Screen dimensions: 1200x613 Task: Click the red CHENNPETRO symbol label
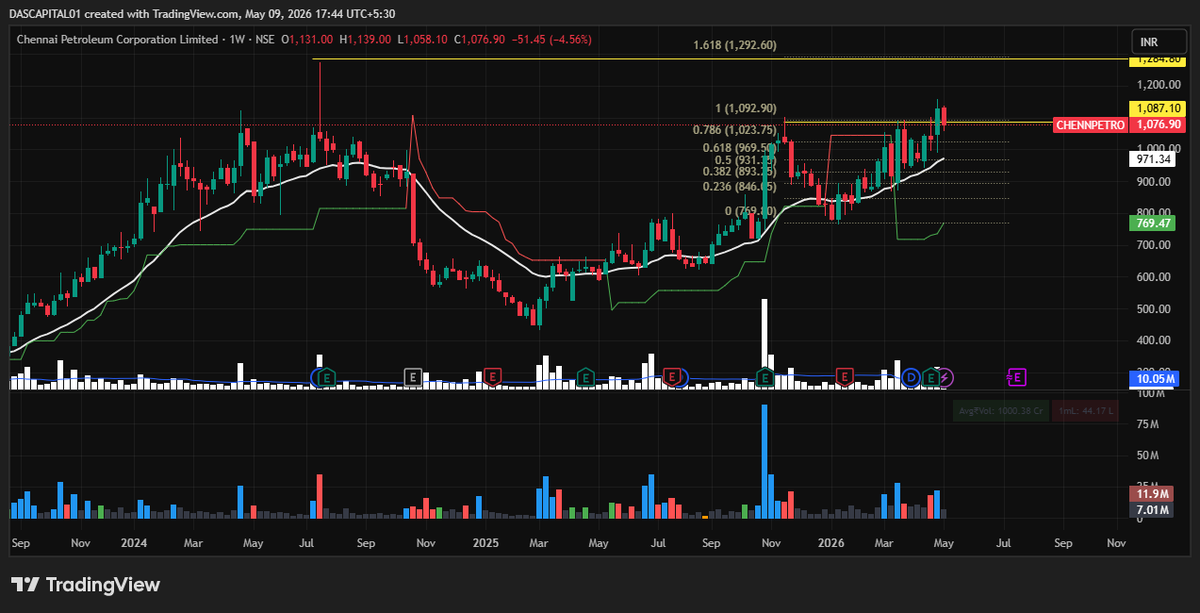1091,125
